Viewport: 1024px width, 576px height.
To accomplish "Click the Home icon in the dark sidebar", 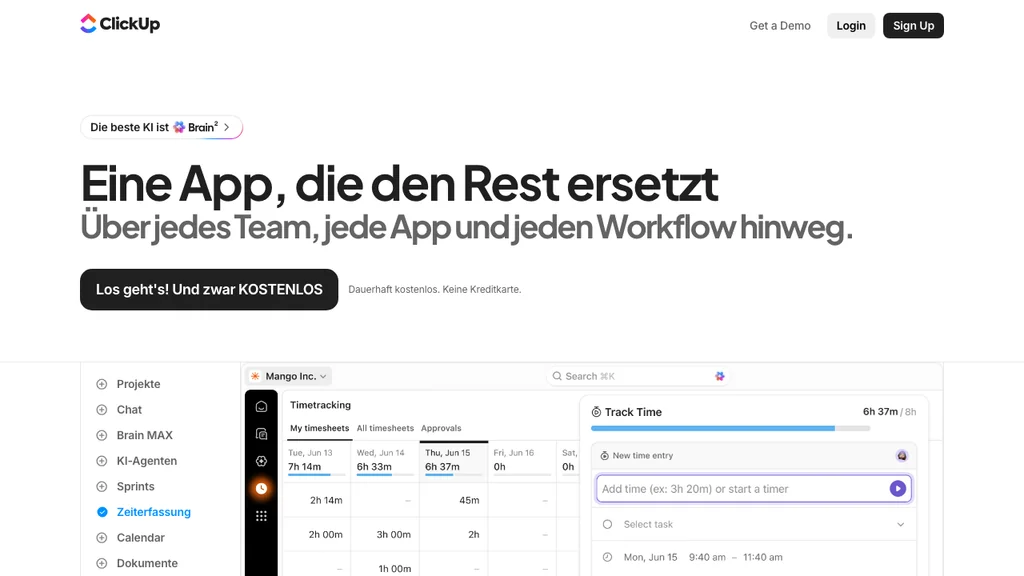I will 261,407.
